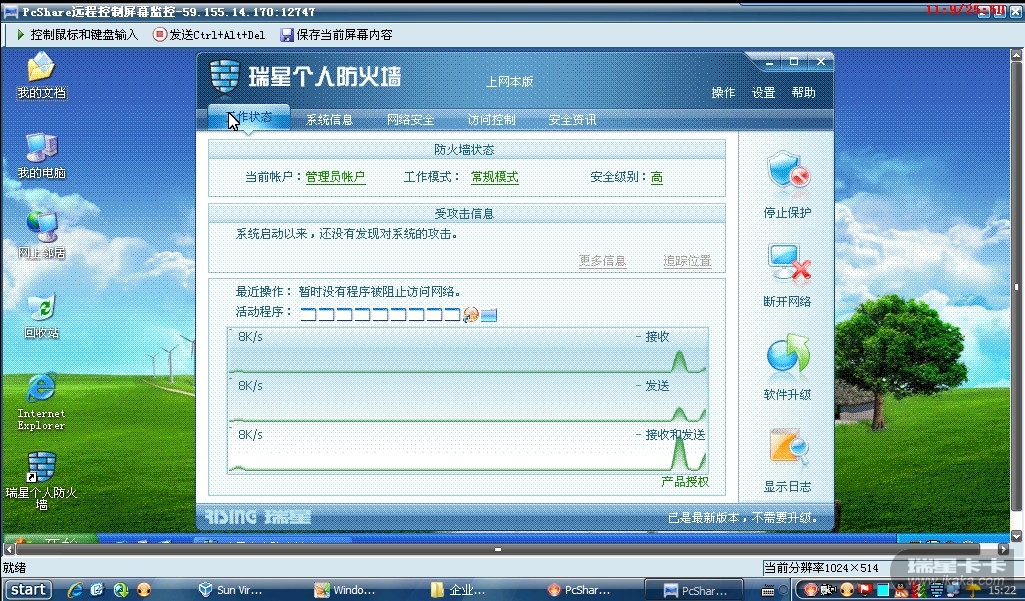Select Internet Explorer desktop icon
This screenshot has height=601, width=1025.
click(41, 402)
